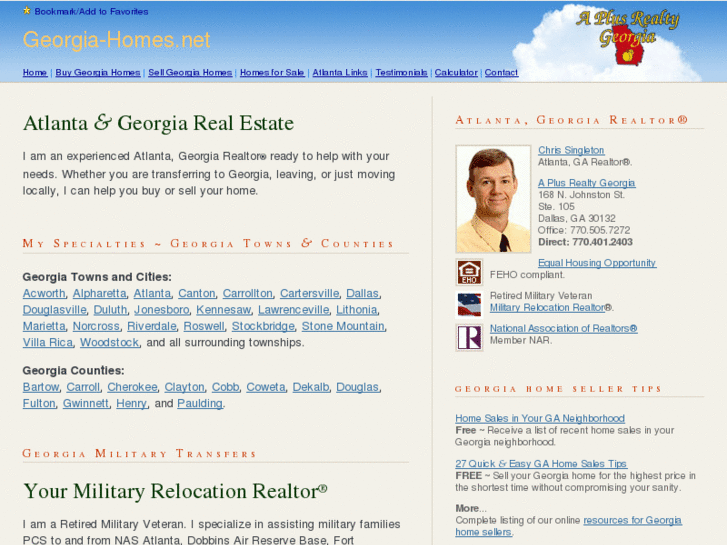This screenshot has height=545, width=727.
Task: Click the Coweta county link
Action: pos(266,387)
